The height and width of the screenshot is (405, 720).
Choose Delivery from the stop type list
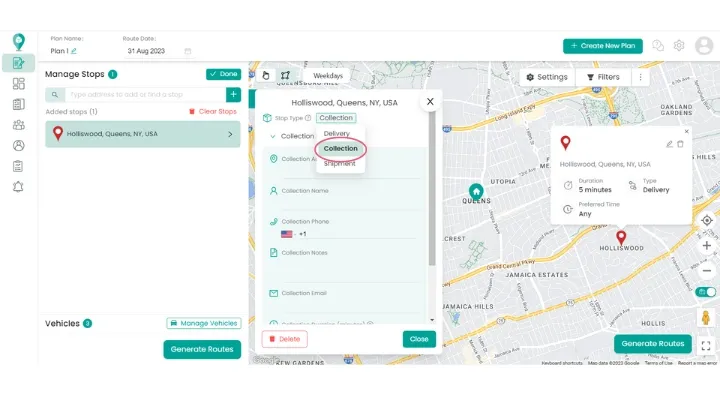337,133
